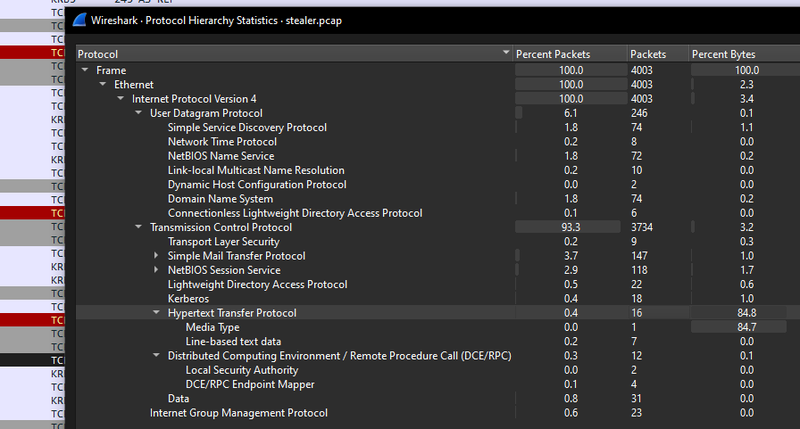Collapse the Hypertext Transfer Protocol node
Image resolution: width=800 pixels, height=429 pixels.
(x=156, y=313)
